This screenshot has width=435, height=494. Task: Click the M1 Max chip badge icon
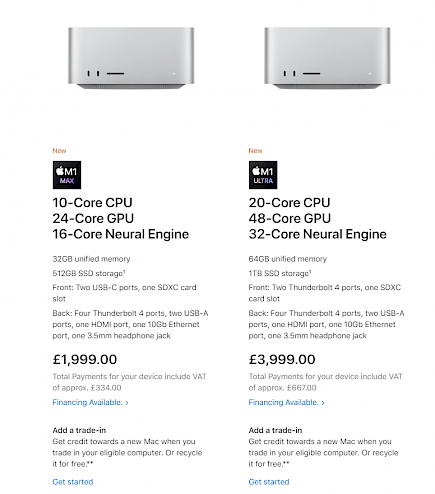(x=67, y=175)
